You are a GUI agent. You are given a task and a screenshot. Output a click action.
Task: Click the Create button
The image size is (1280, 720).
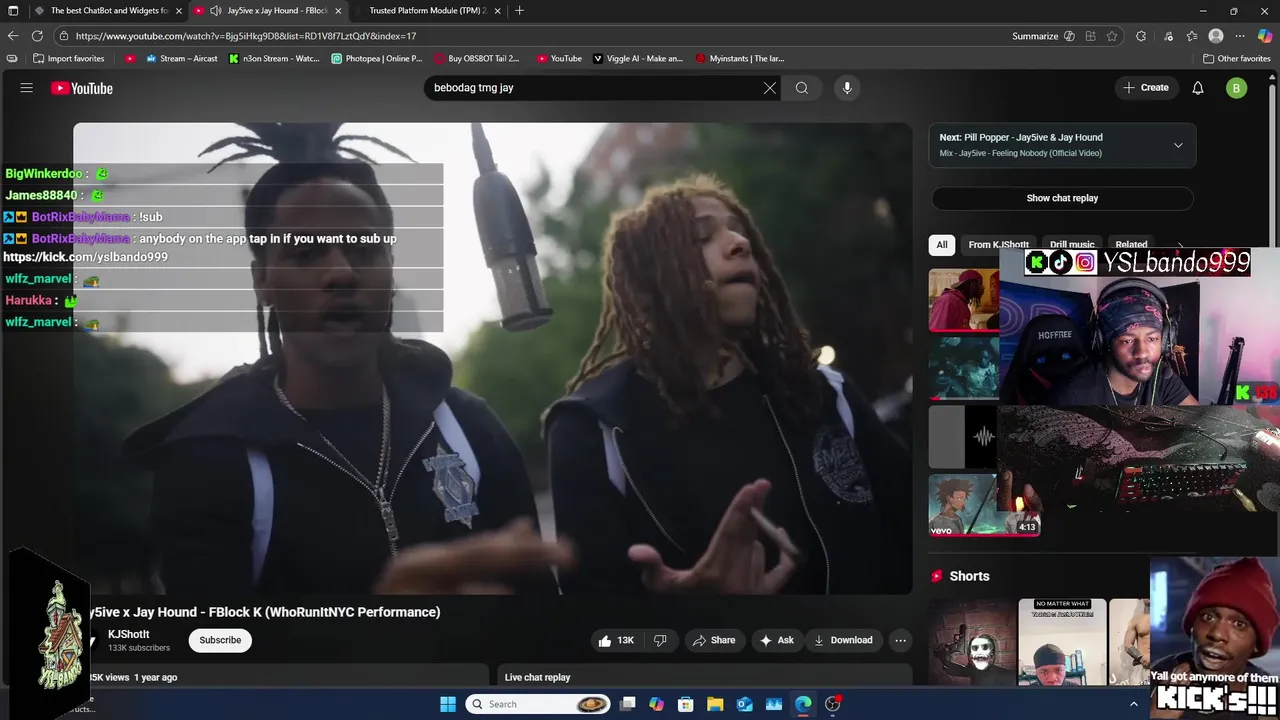(x=1146, y=88)
